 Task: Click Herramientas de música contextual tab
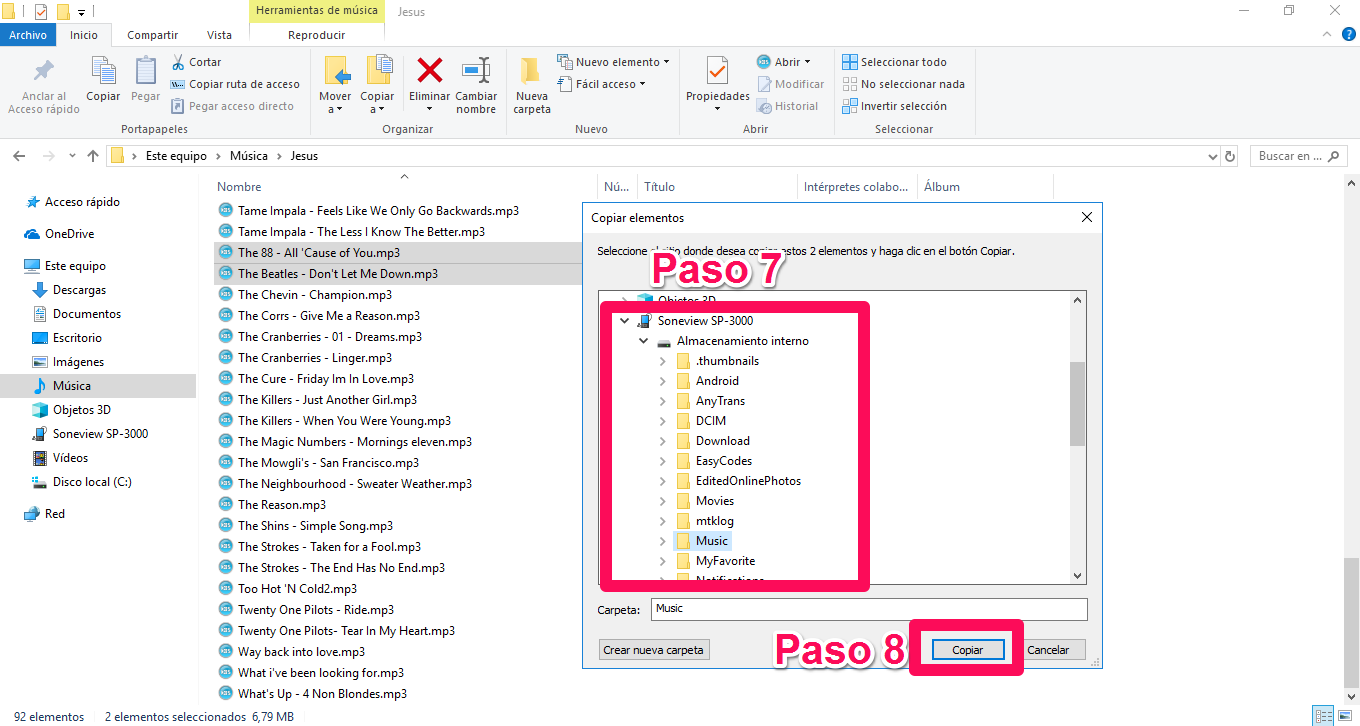click(x=317, y=11)
